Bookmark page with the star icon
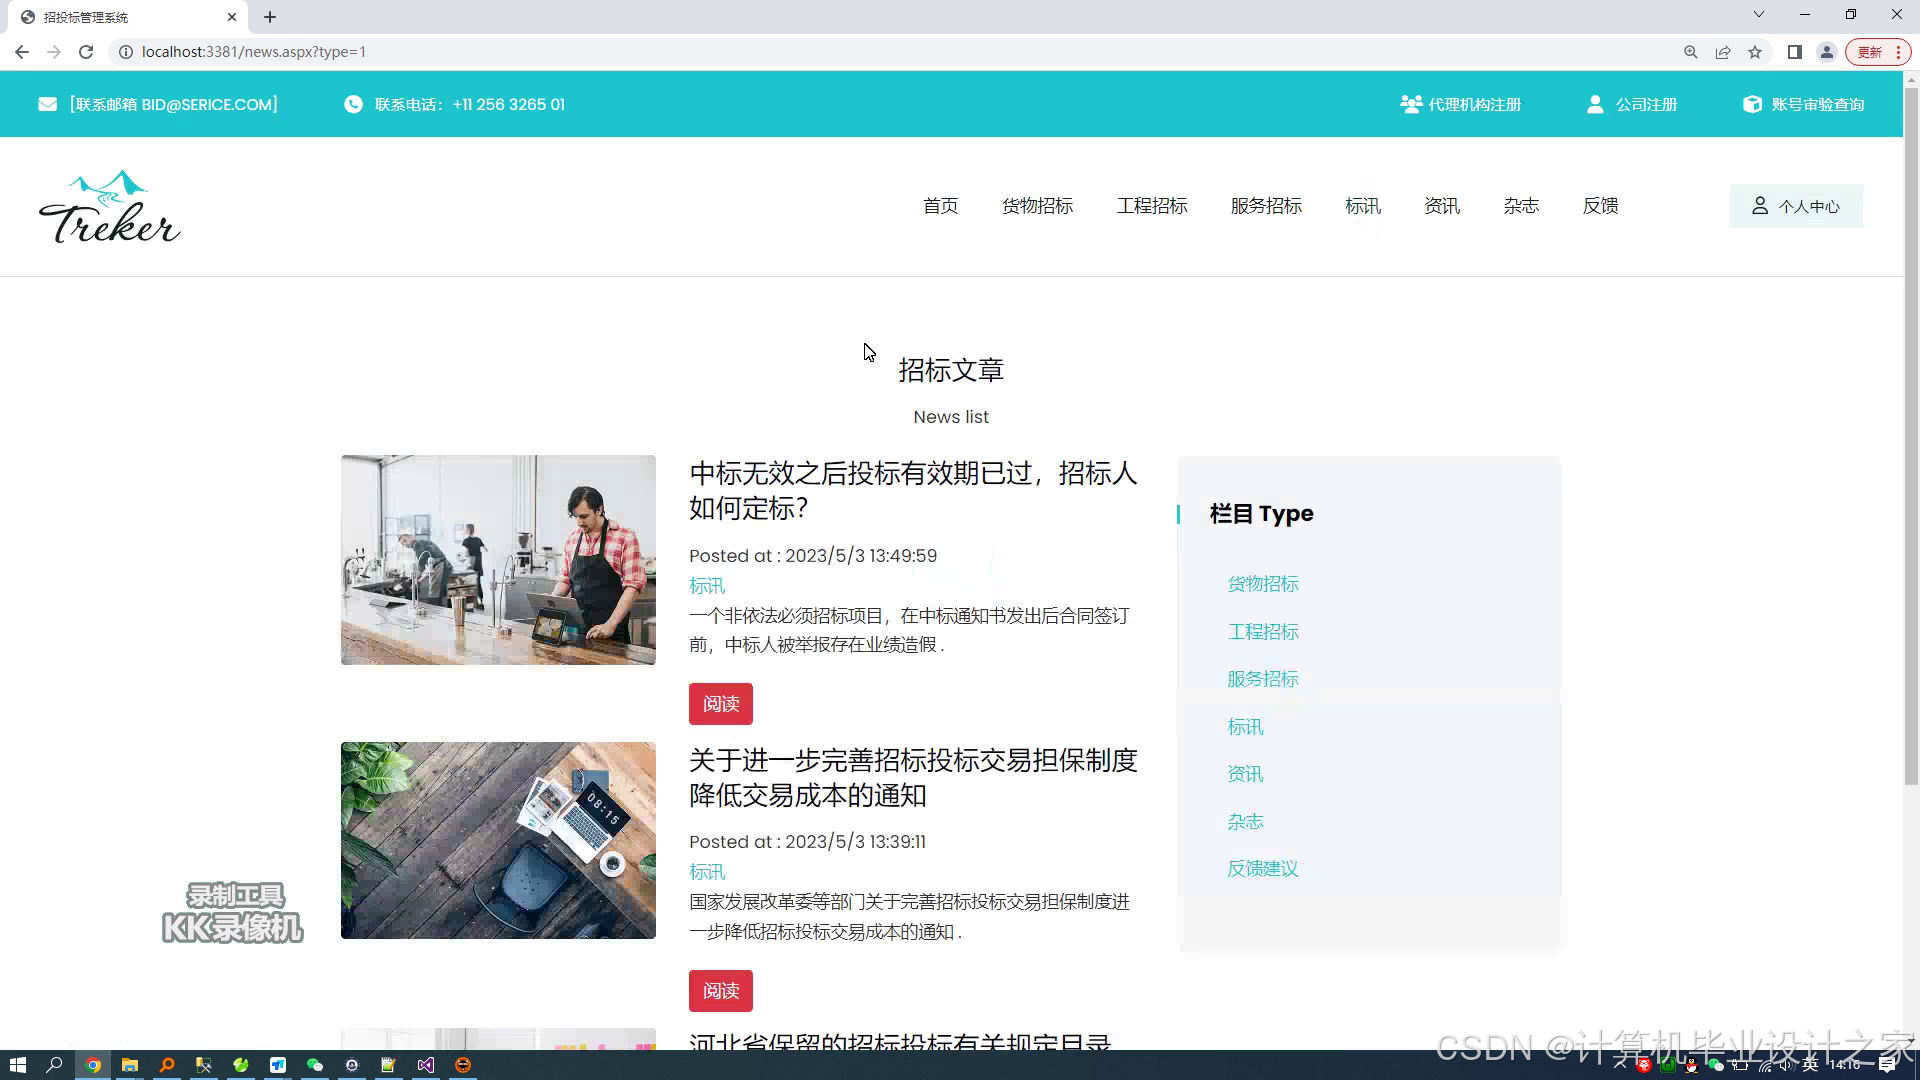This screenshot has width=1920, height=1080. click(x=1755, y=52)
